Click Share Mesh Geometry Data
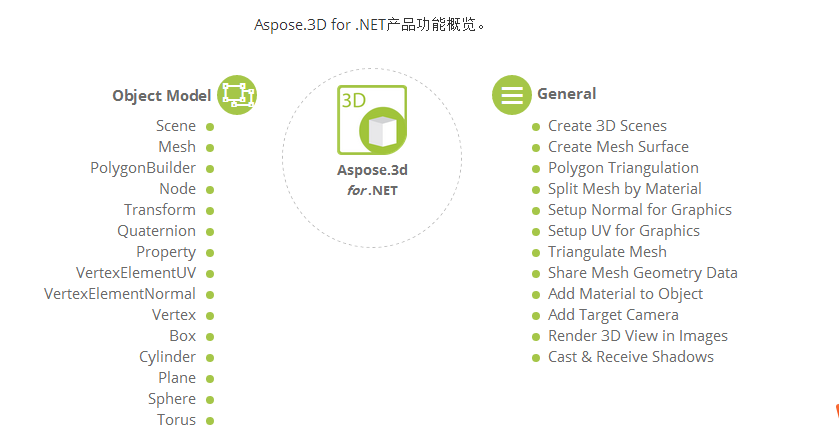This screenshot has height=427, width=839. click(x=643, y=273)
